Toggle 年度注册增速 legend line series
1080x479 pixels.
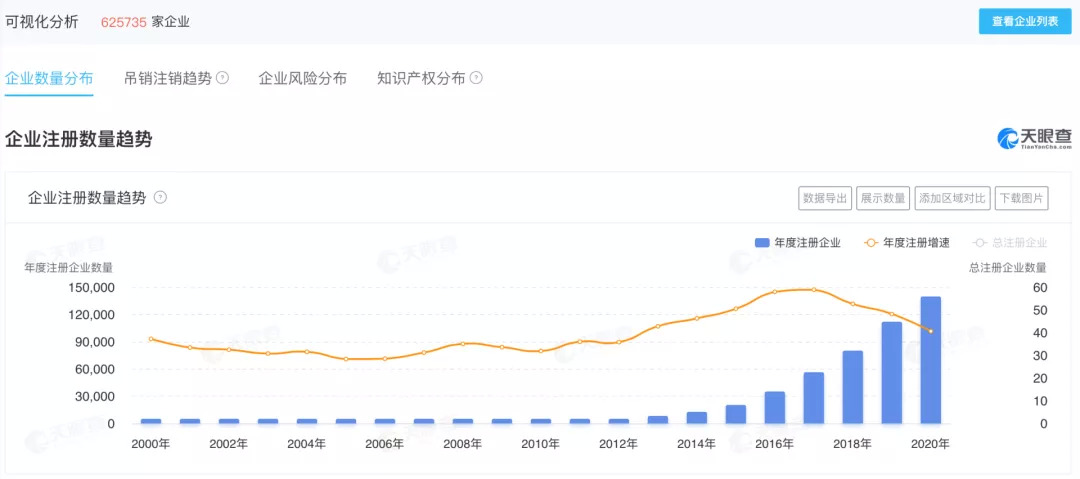click(907, 242)
